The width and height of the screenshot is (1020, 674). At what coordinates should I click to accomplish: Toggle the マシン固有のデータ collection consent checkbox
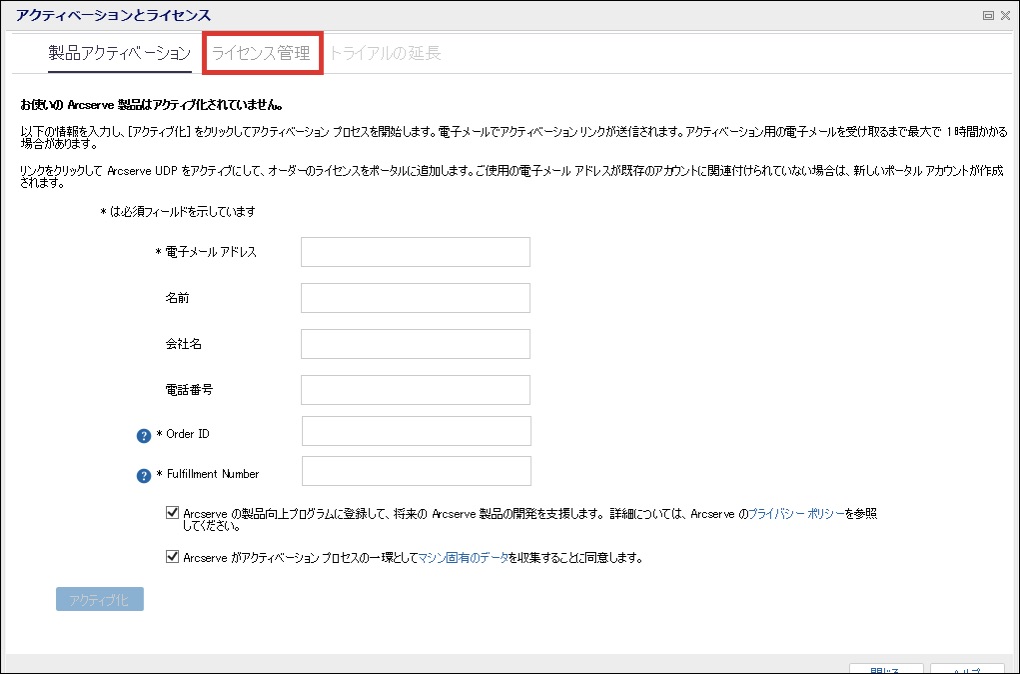[172, 557]
